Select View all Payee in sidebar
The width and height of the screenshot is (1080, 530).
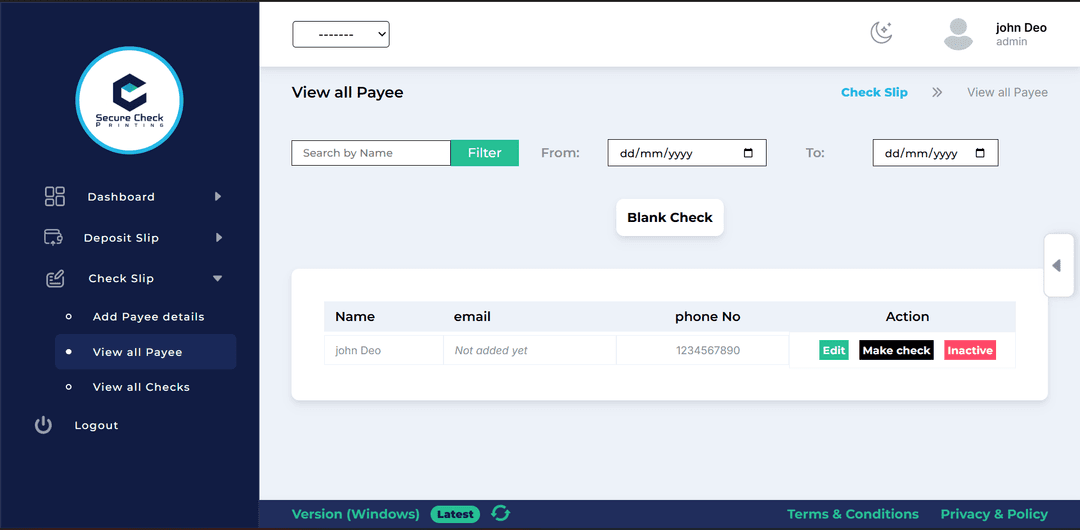[145, 352]
